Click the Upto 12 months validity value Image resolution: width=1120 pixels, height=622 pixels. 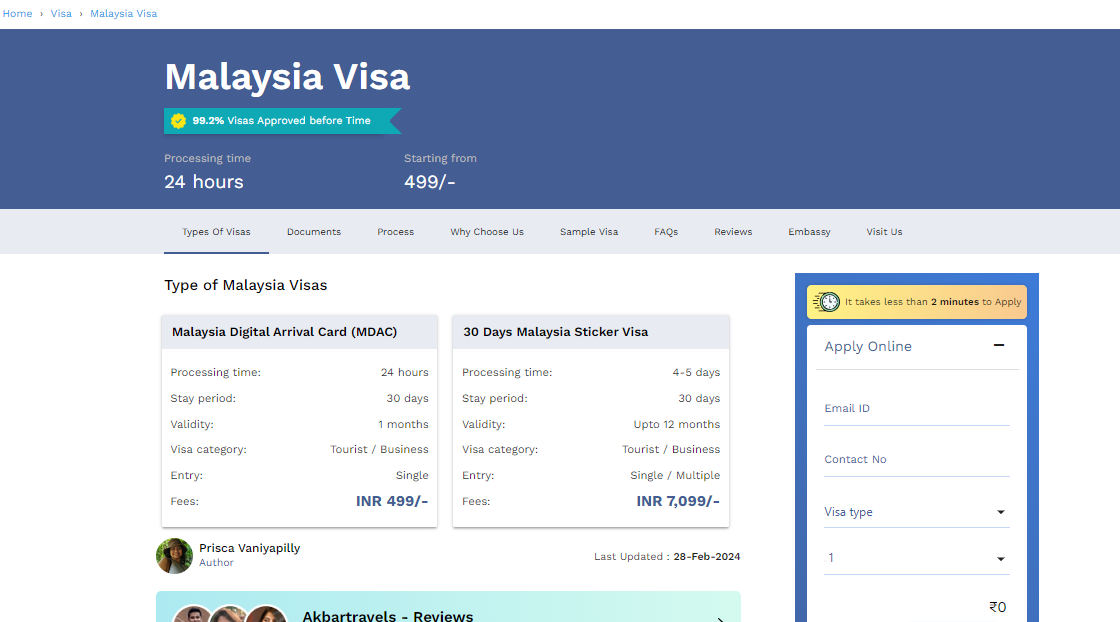pyautogui.click(x=676, y=424)
